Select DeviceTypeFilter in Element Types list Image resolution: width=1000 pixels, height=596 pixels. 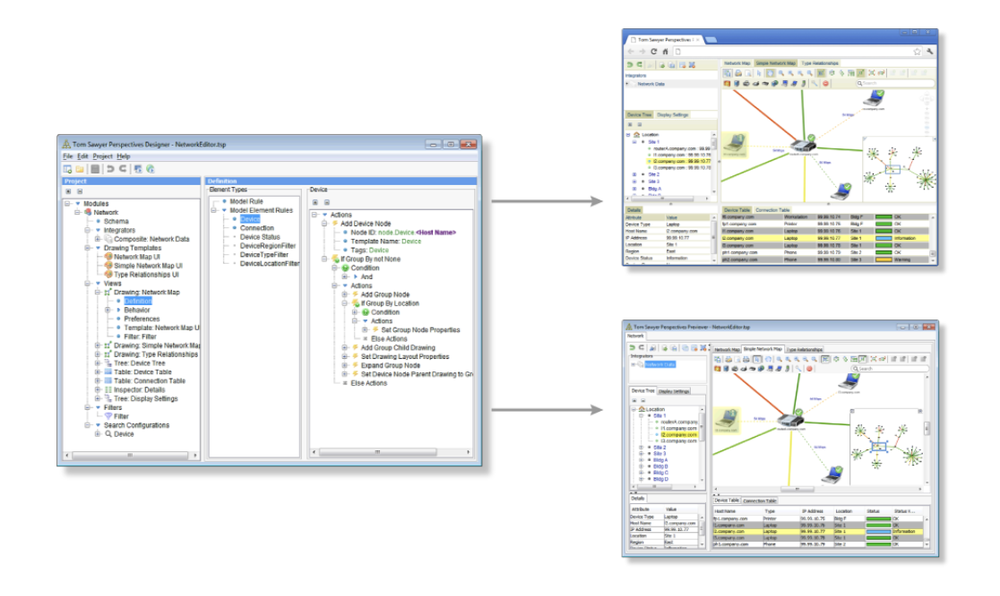pos(264,254)
